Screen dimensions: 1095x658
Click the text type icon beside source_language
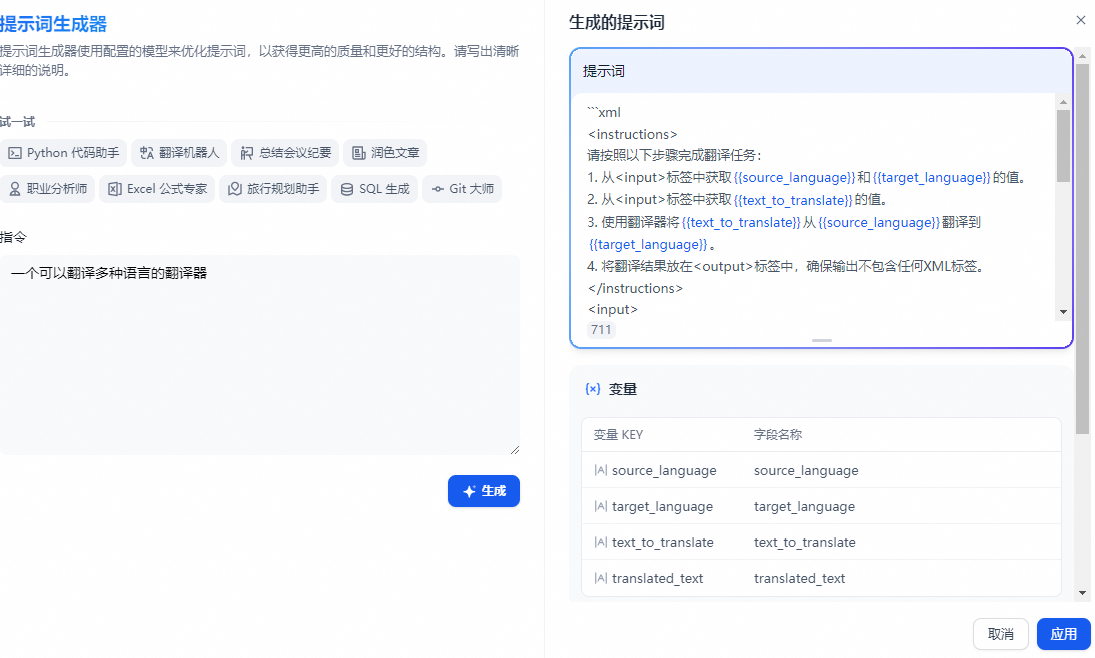601,470
